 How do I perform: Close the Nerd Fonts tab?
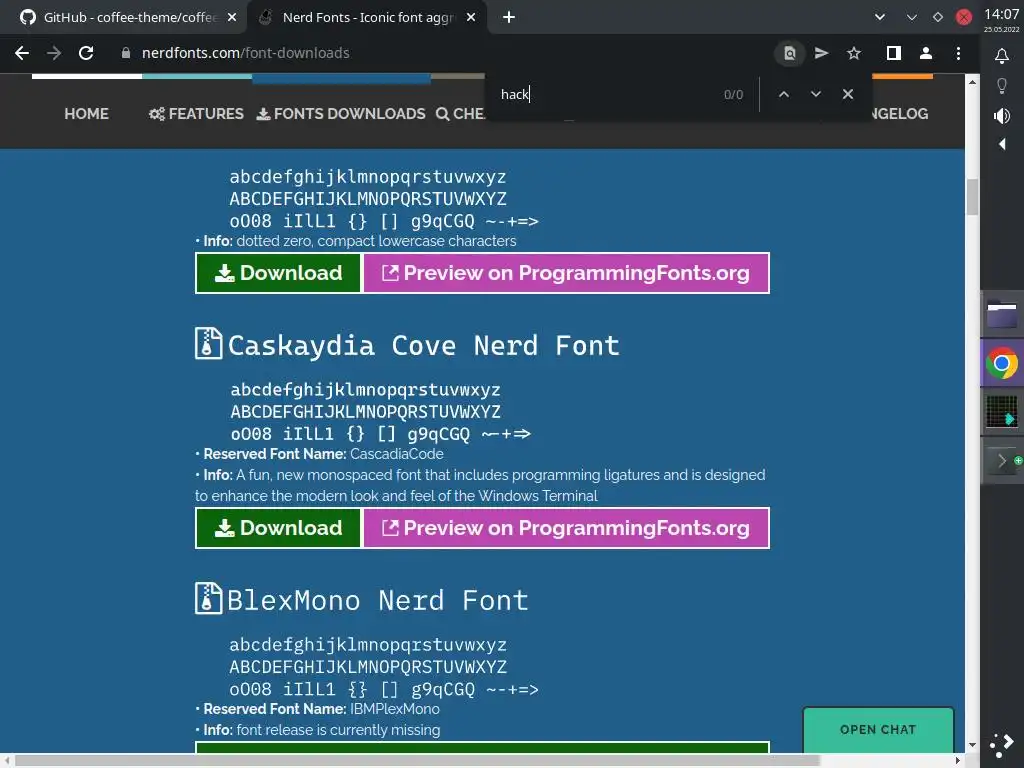pos(471,18)
